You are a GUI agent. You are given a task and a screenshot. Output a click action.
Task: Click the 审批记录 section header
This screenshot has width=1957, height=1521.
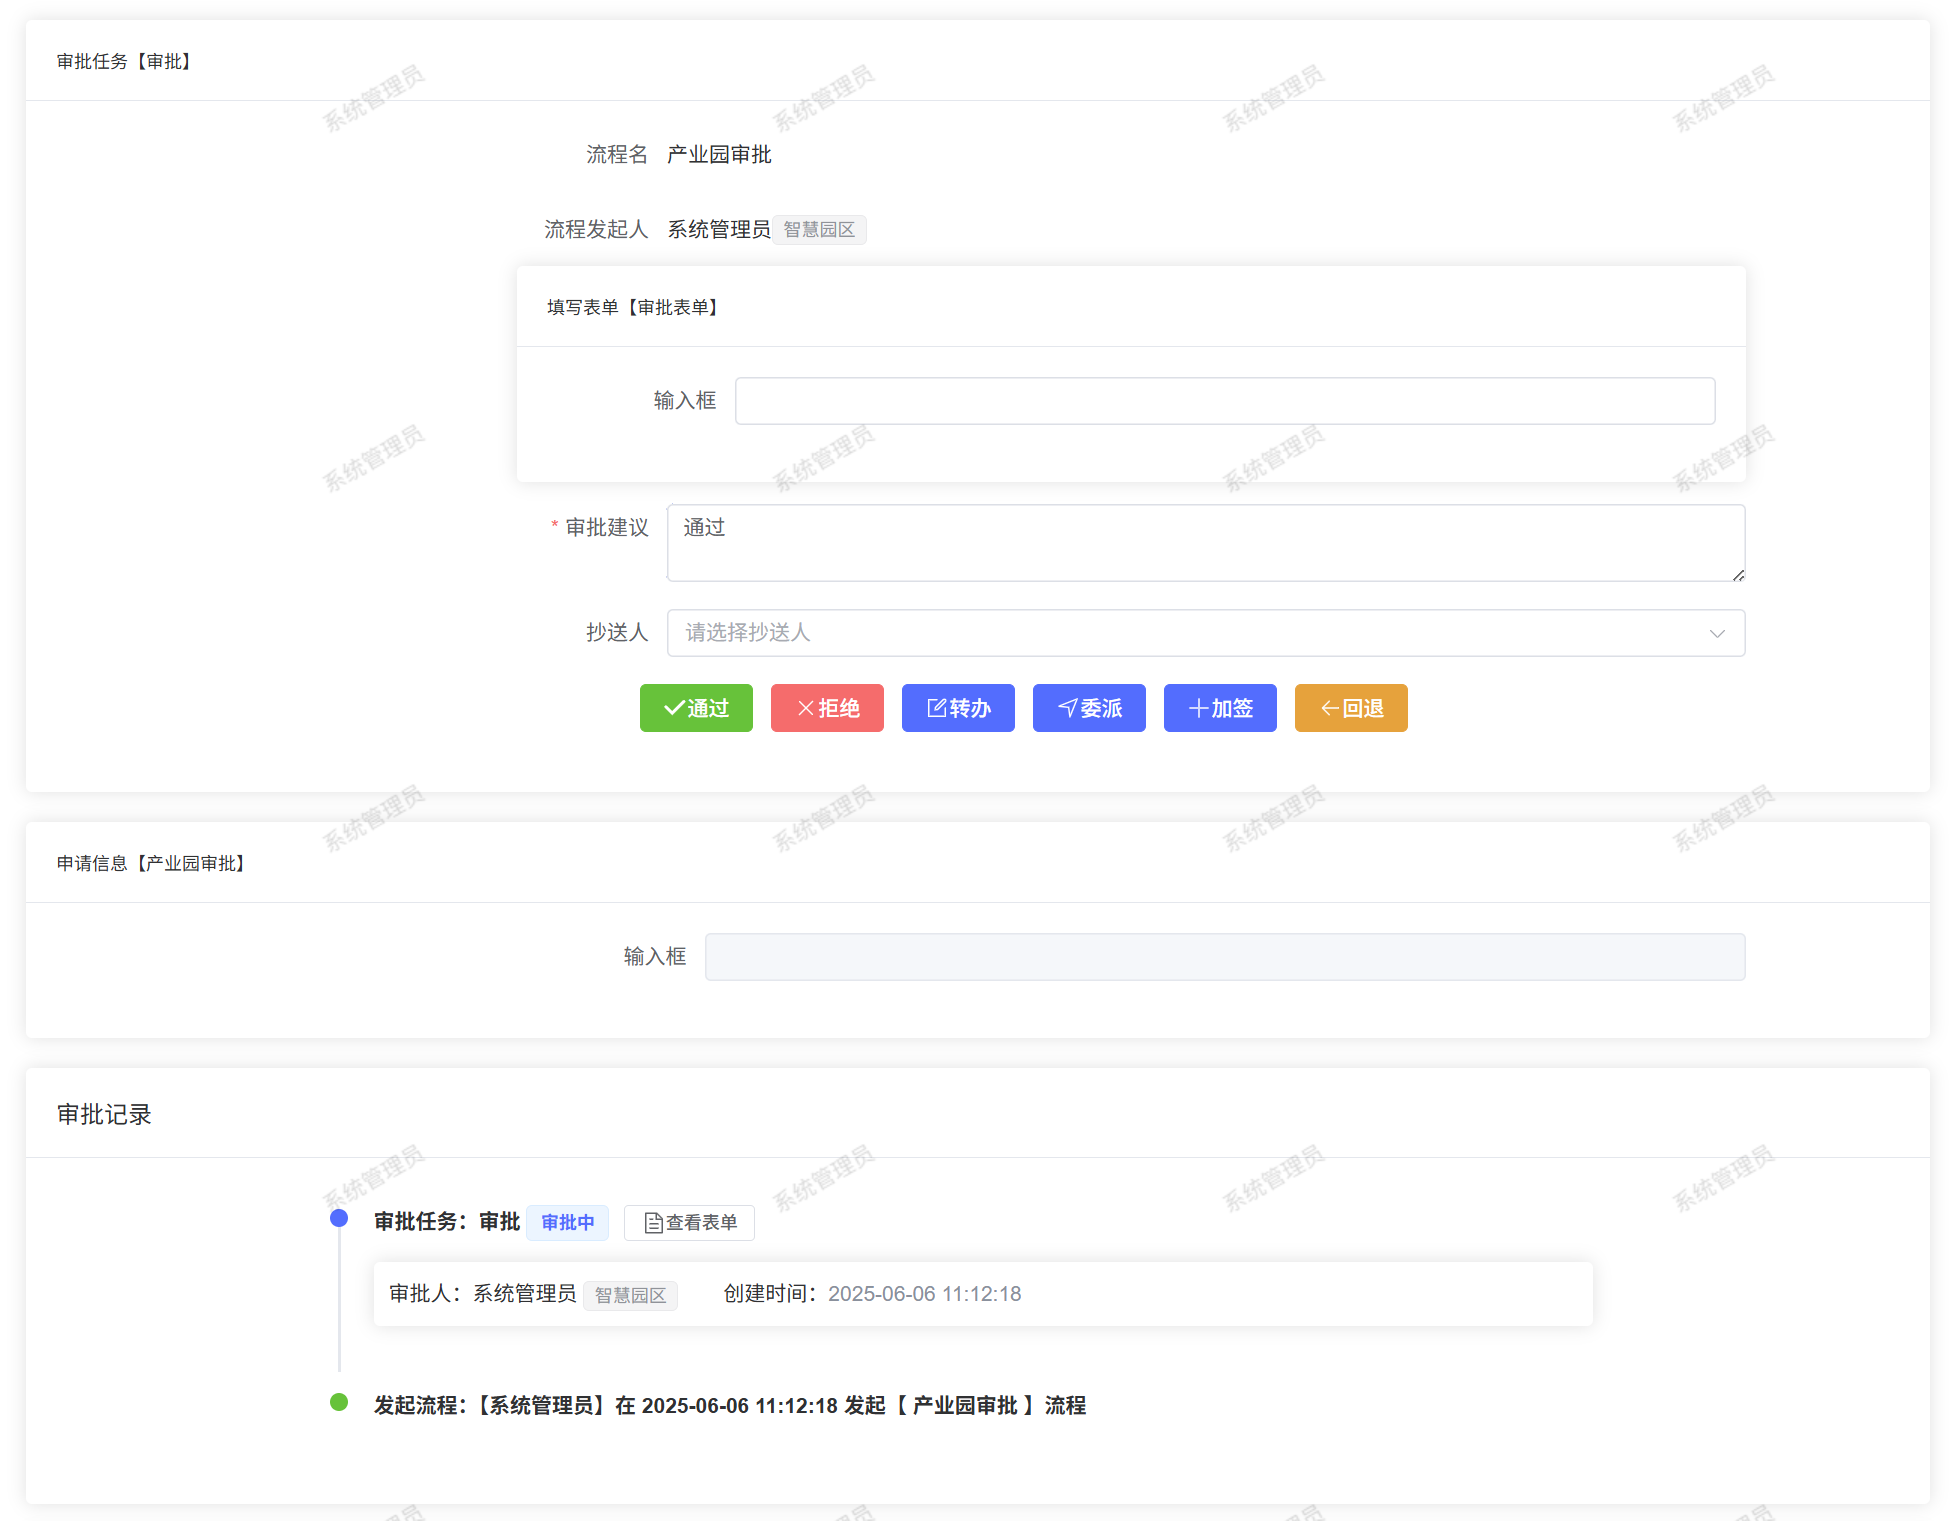[104, 1114]
